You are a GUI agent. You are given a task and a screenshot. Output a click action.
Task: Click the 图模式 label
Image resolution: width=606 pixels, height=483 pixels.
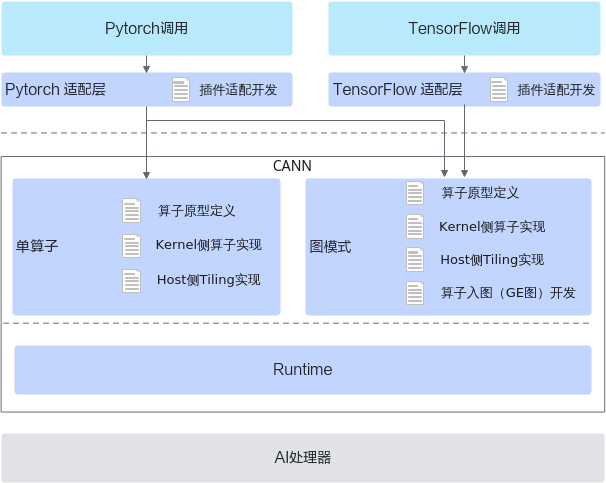click(x=330, y=247)
